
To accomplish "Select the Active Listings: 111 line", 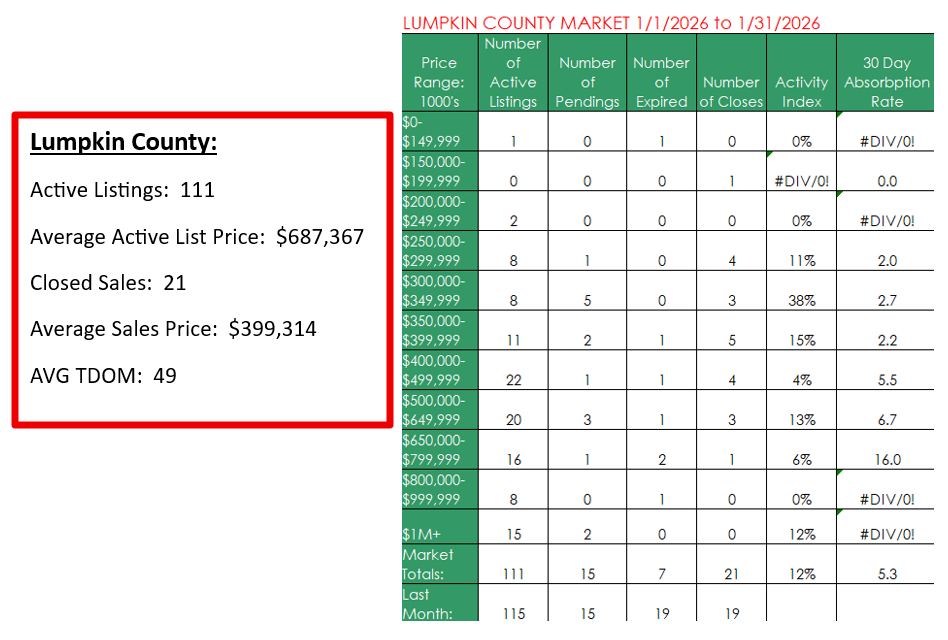I will [x=122, y=190].
